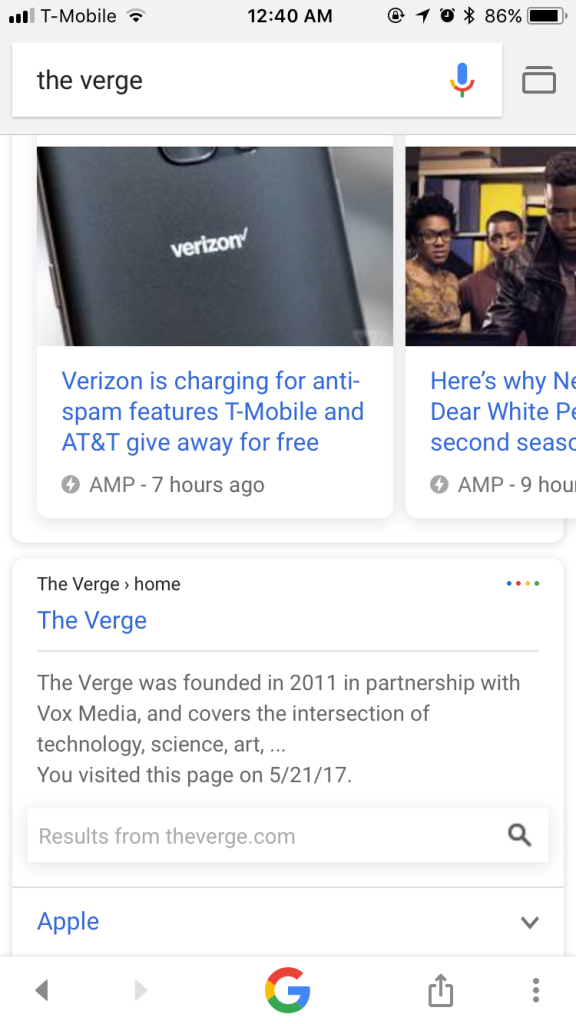Tap the AMP lightning icon on Verizon article
This screenshot has width=576, height=1024.
[70, 484]
